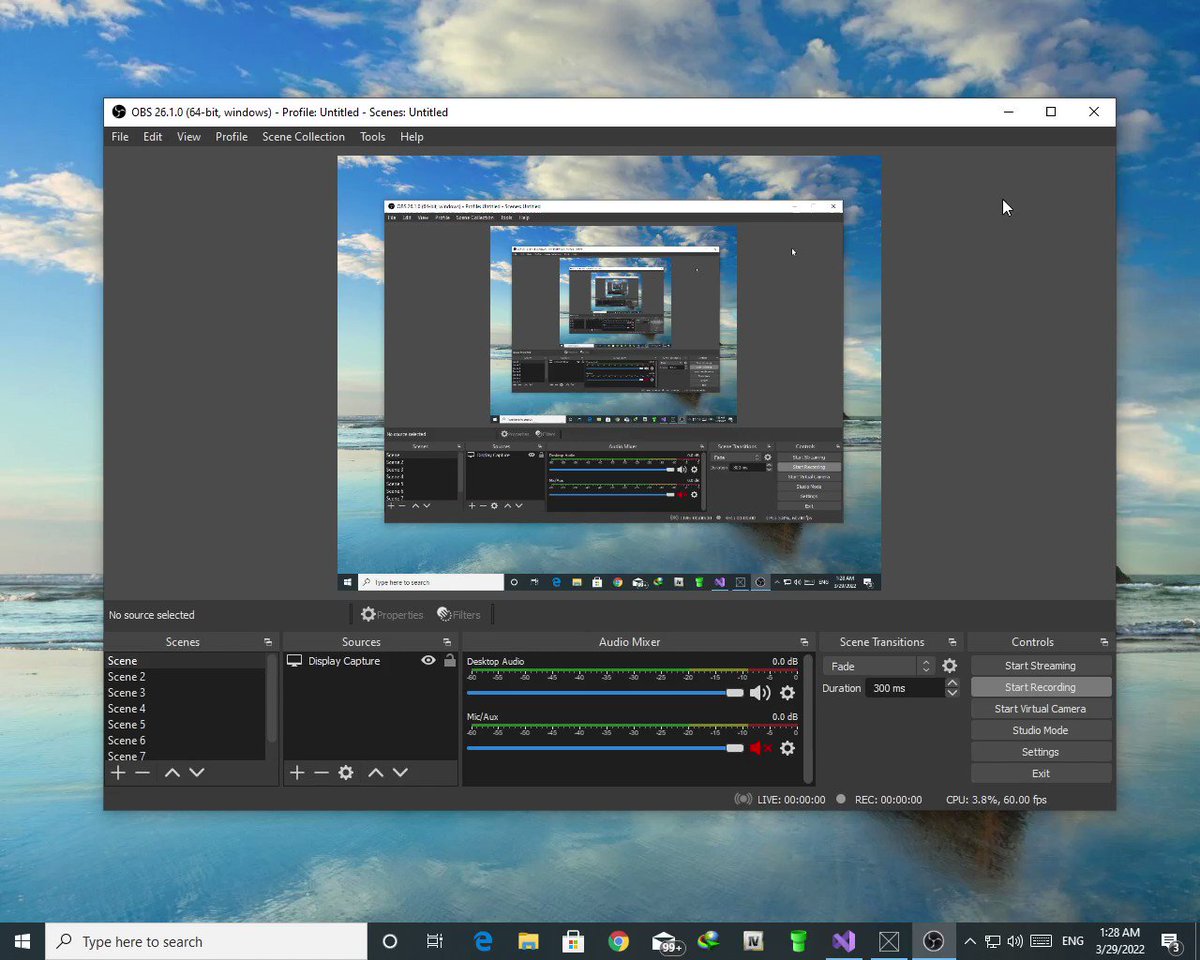Click the Exit button
The image size is (1200, 960).
pos(1040,773)
